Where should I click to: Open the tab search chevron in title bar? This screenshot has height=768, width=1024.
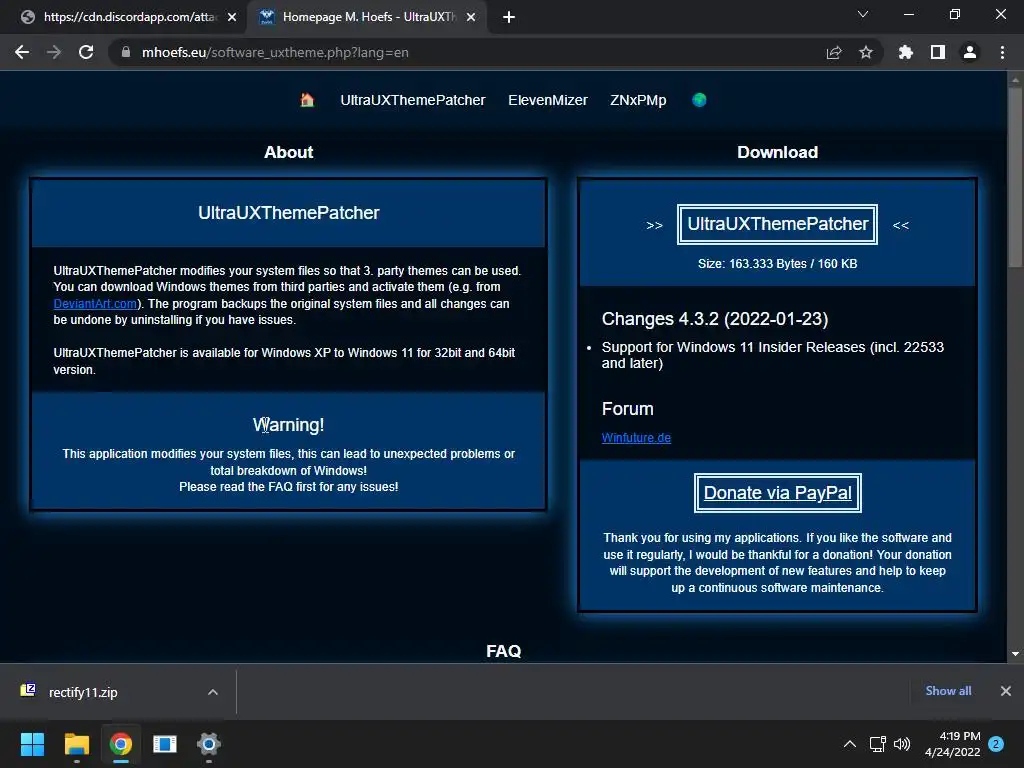point(863,14)
